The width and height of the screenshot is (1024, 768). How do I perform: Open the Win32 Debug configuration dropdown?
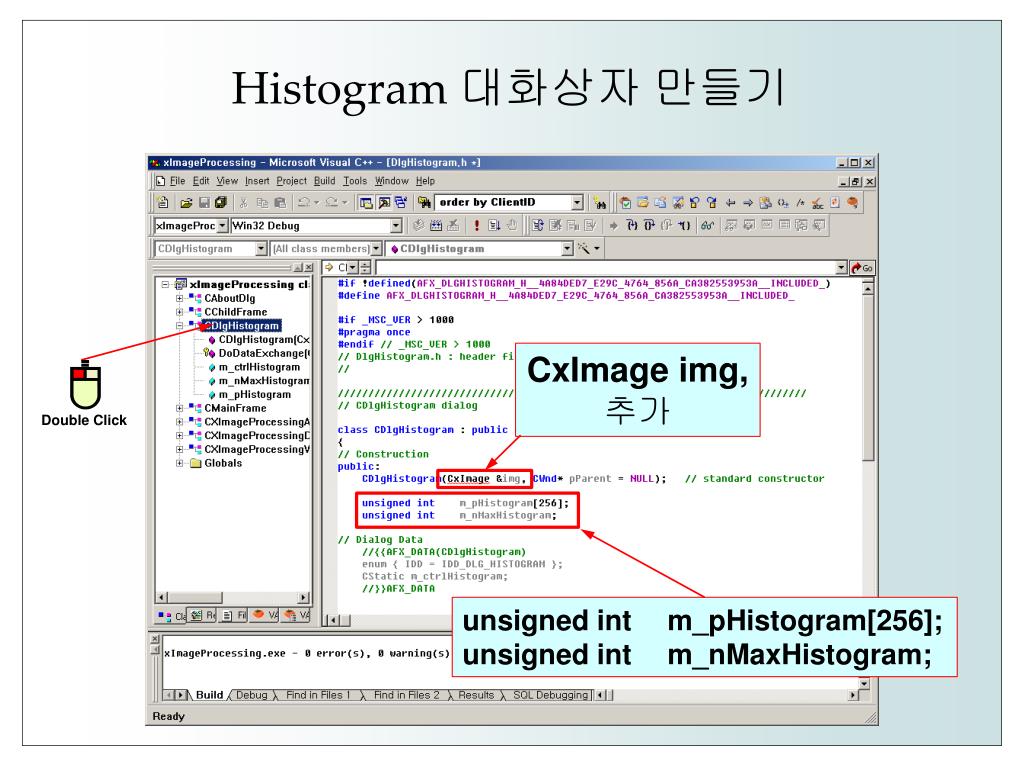(396, 225)
